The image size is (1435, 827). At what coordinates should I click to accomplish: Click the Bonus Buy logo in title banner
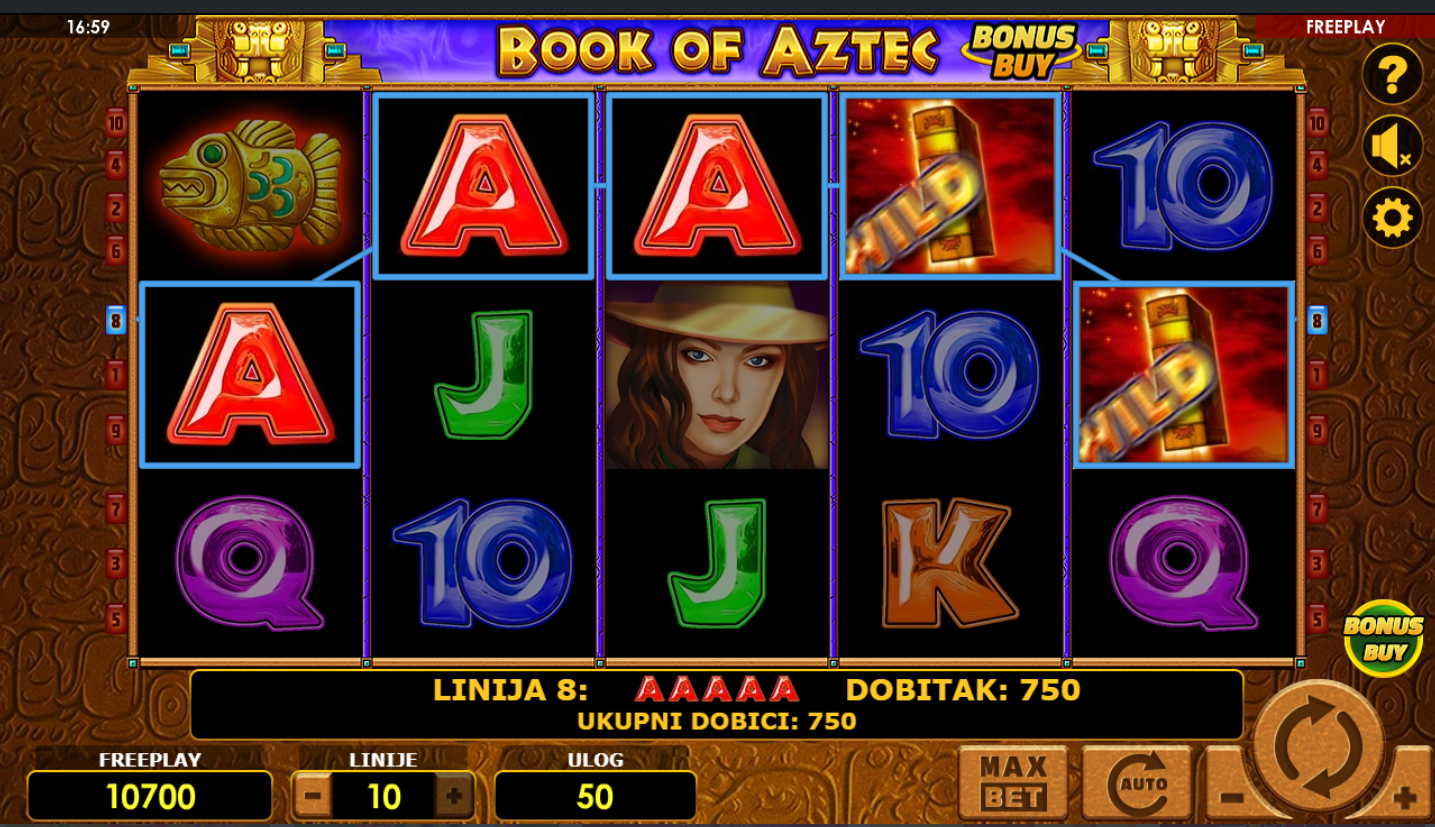coord(1022,51)
